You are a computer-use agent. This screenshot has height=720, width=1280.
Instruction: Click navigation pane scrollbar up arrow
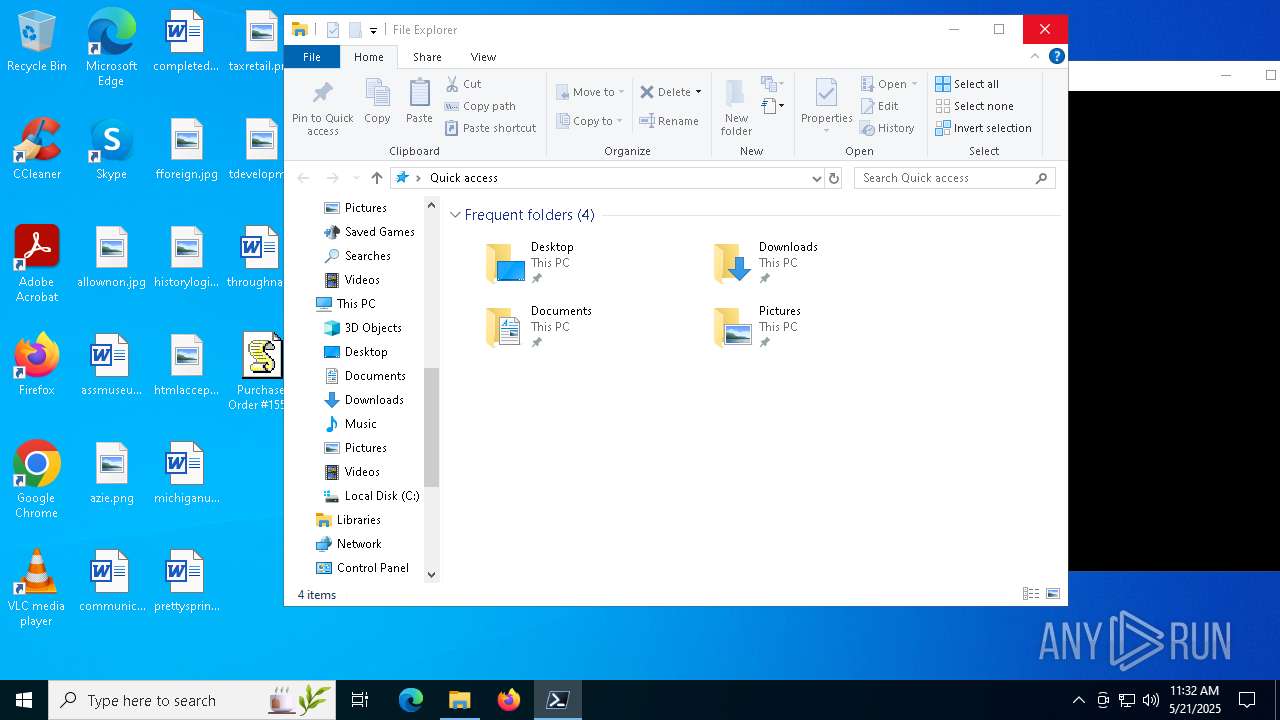pos(432,205)
